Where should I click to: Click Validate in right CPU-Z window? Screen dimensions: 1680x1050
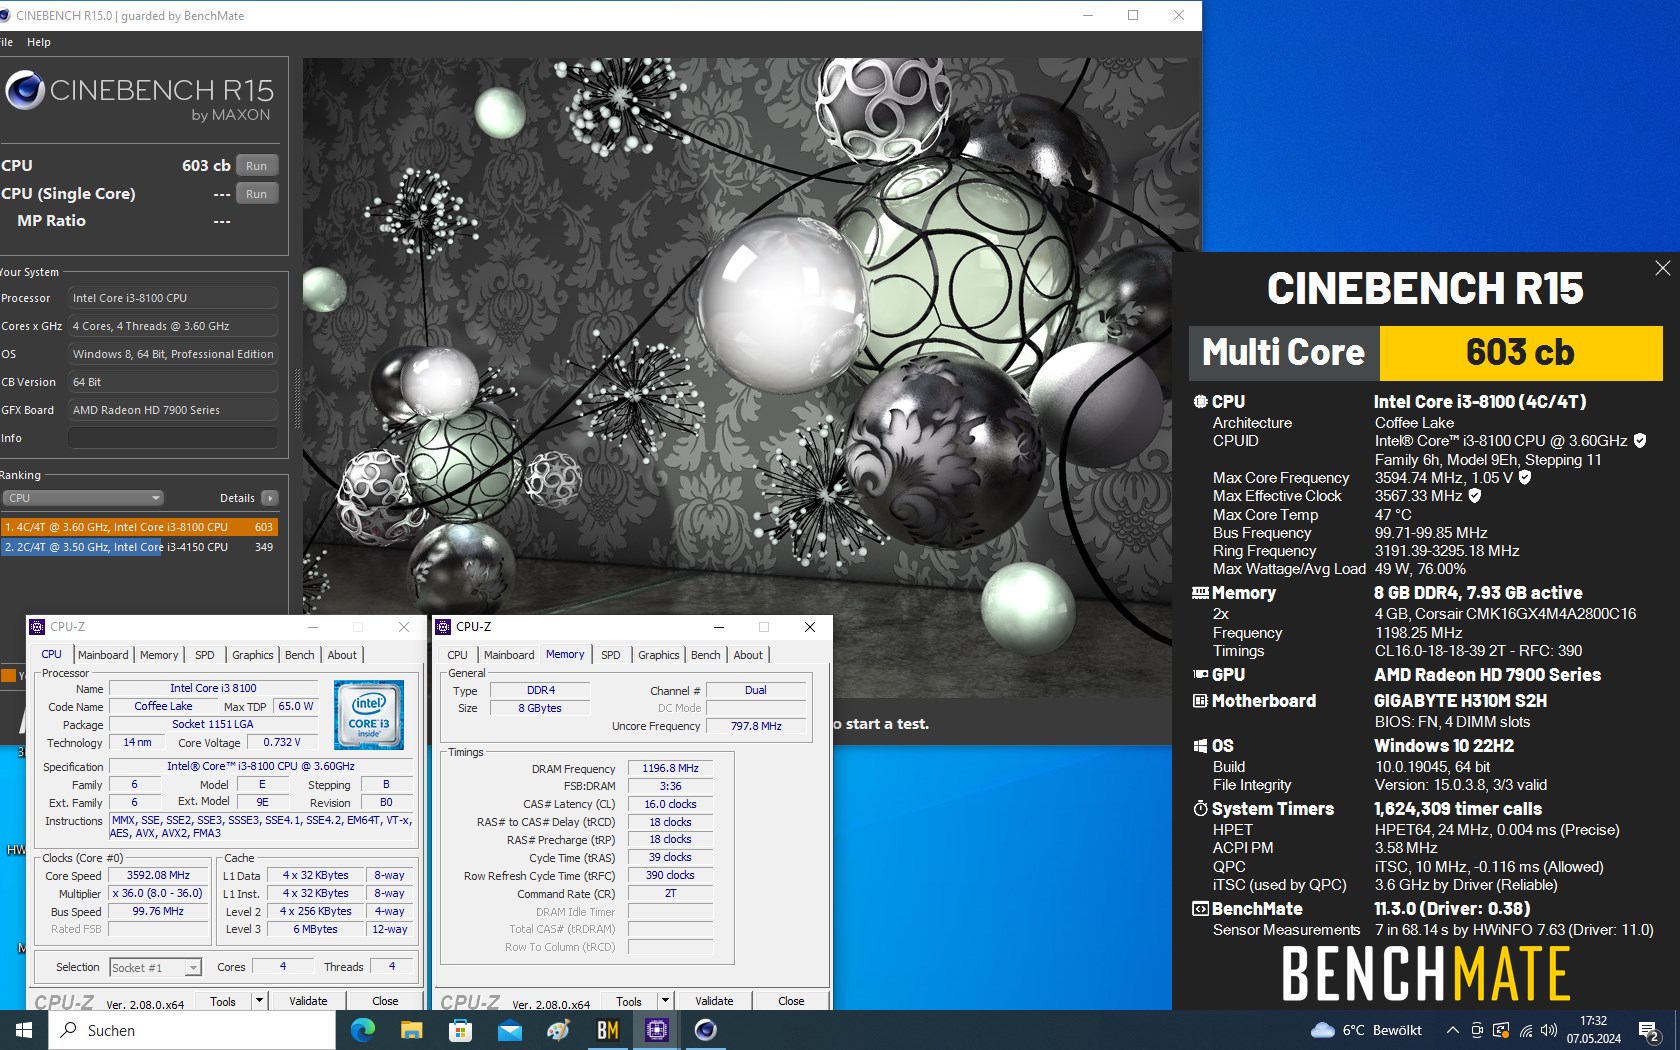click(714, 1001)
